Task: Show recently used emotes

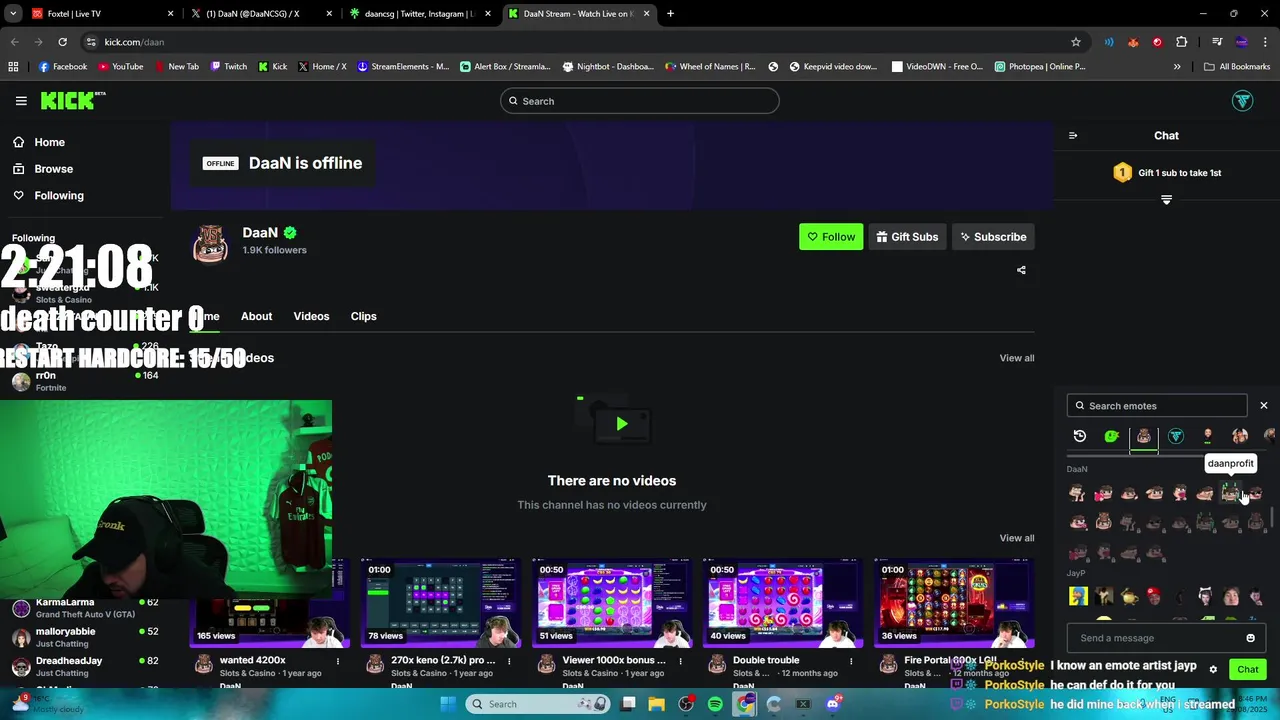Action: 1080,436
